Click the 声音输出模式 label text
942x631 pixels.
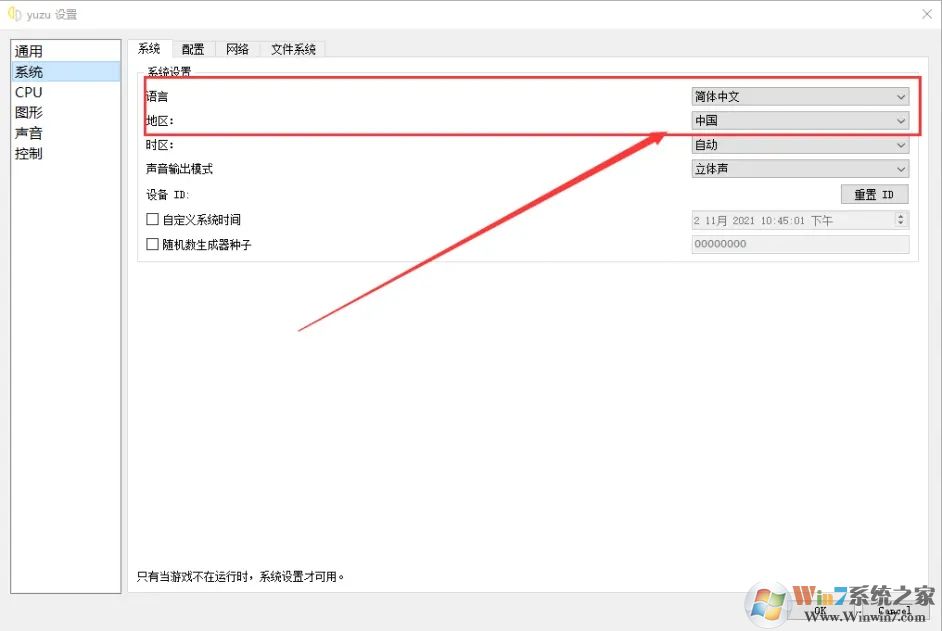coord(179,169)
